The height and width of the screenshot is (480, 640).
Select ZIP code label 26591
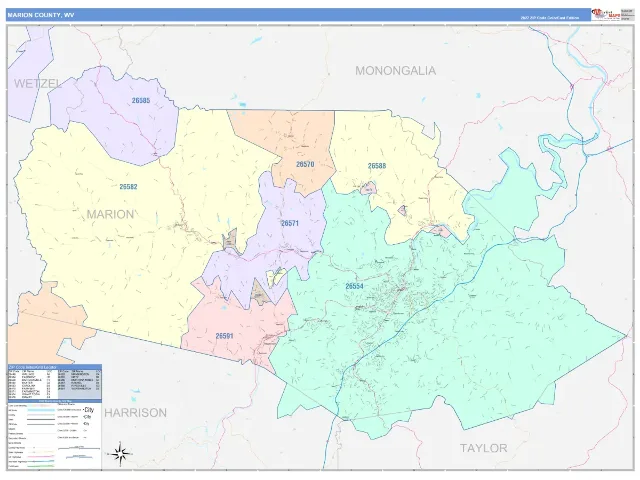point(224,336)
